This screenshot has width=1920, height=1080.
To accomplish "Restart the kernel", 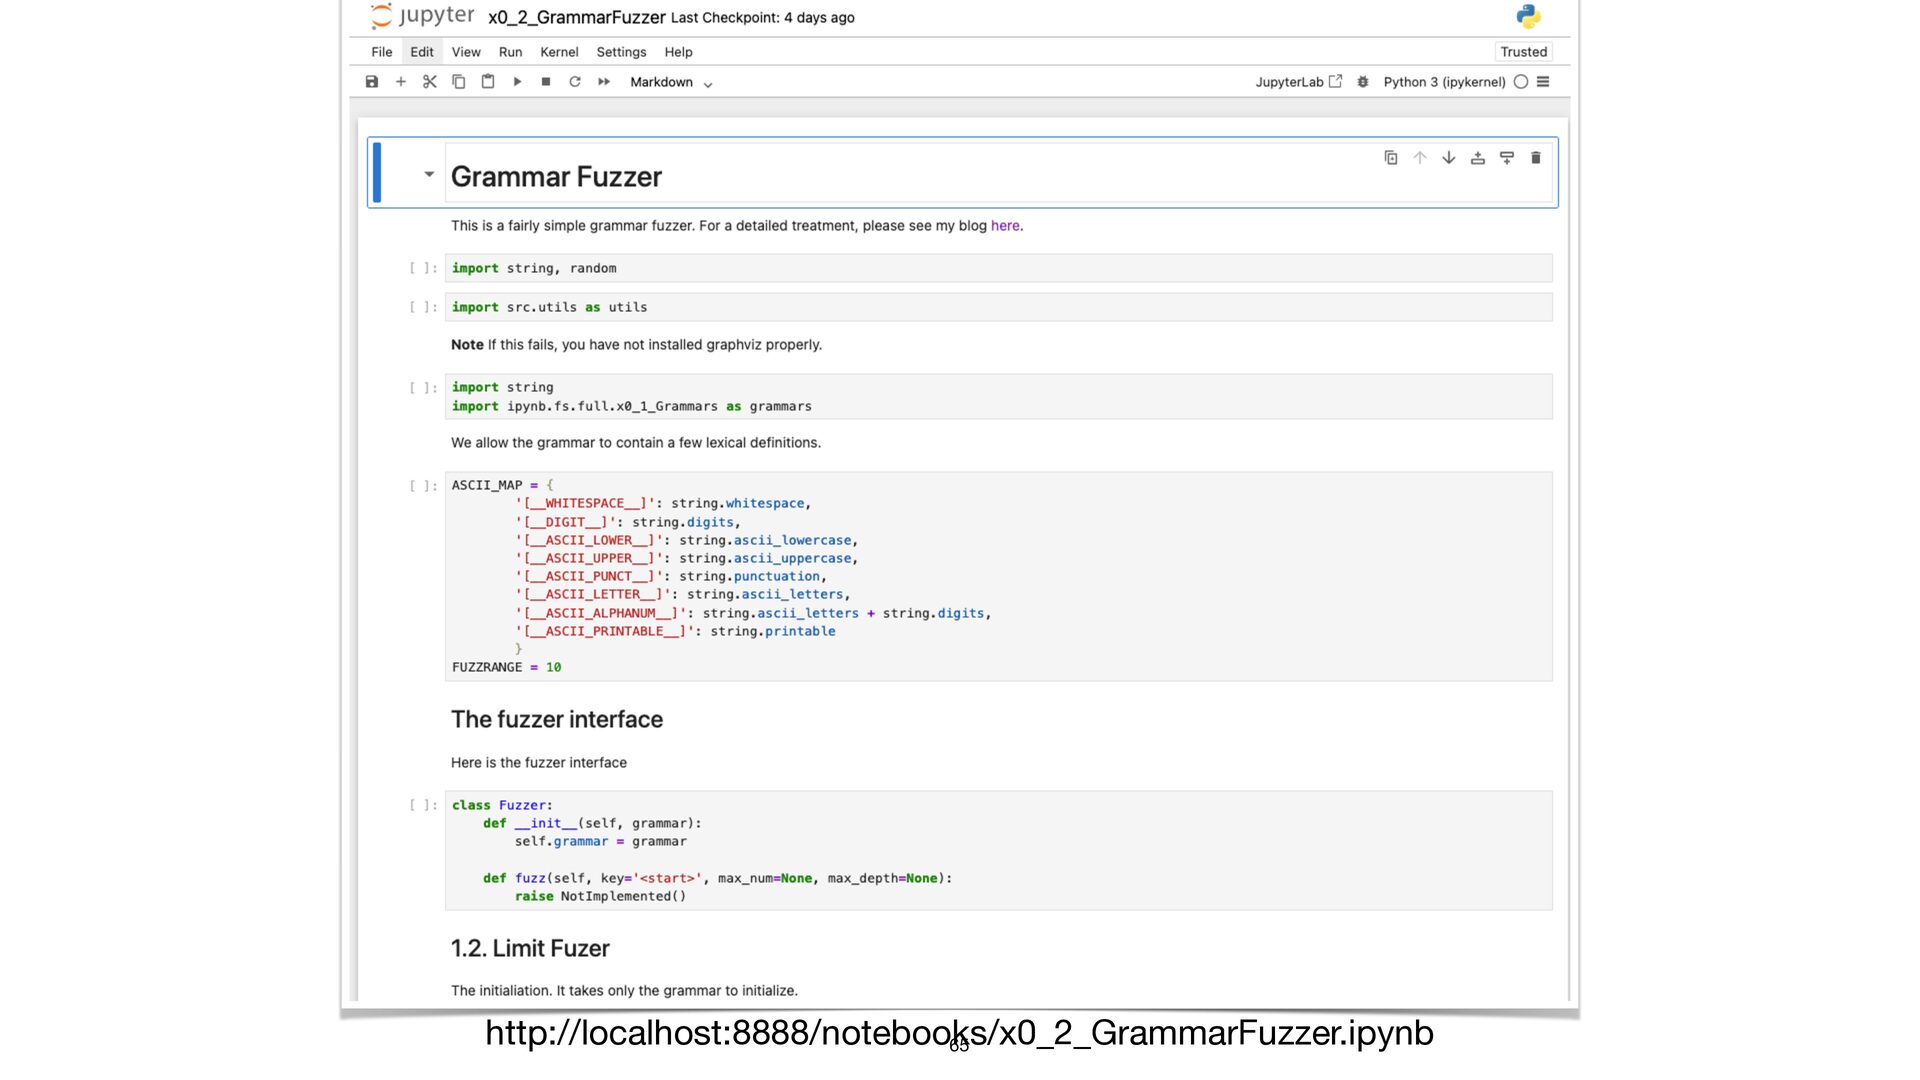I will [575, 82].
